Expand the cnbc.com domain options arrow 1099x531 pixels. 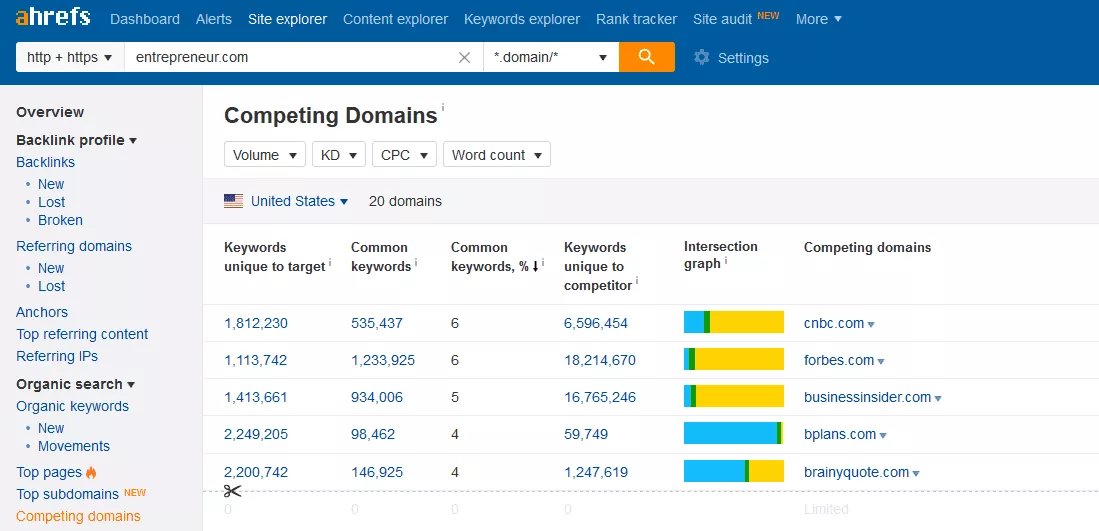(x=871, y=325)
